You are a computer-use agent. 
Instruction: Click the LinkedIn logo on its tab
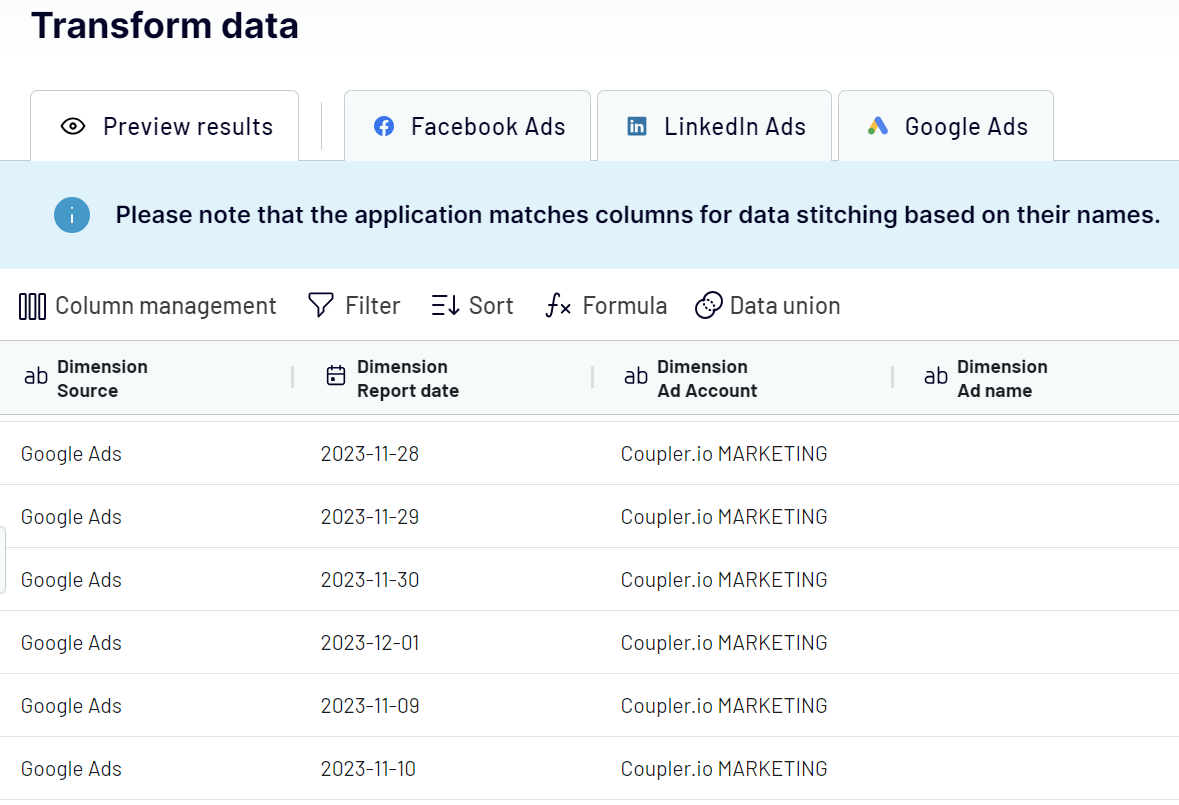click(635, 126)
